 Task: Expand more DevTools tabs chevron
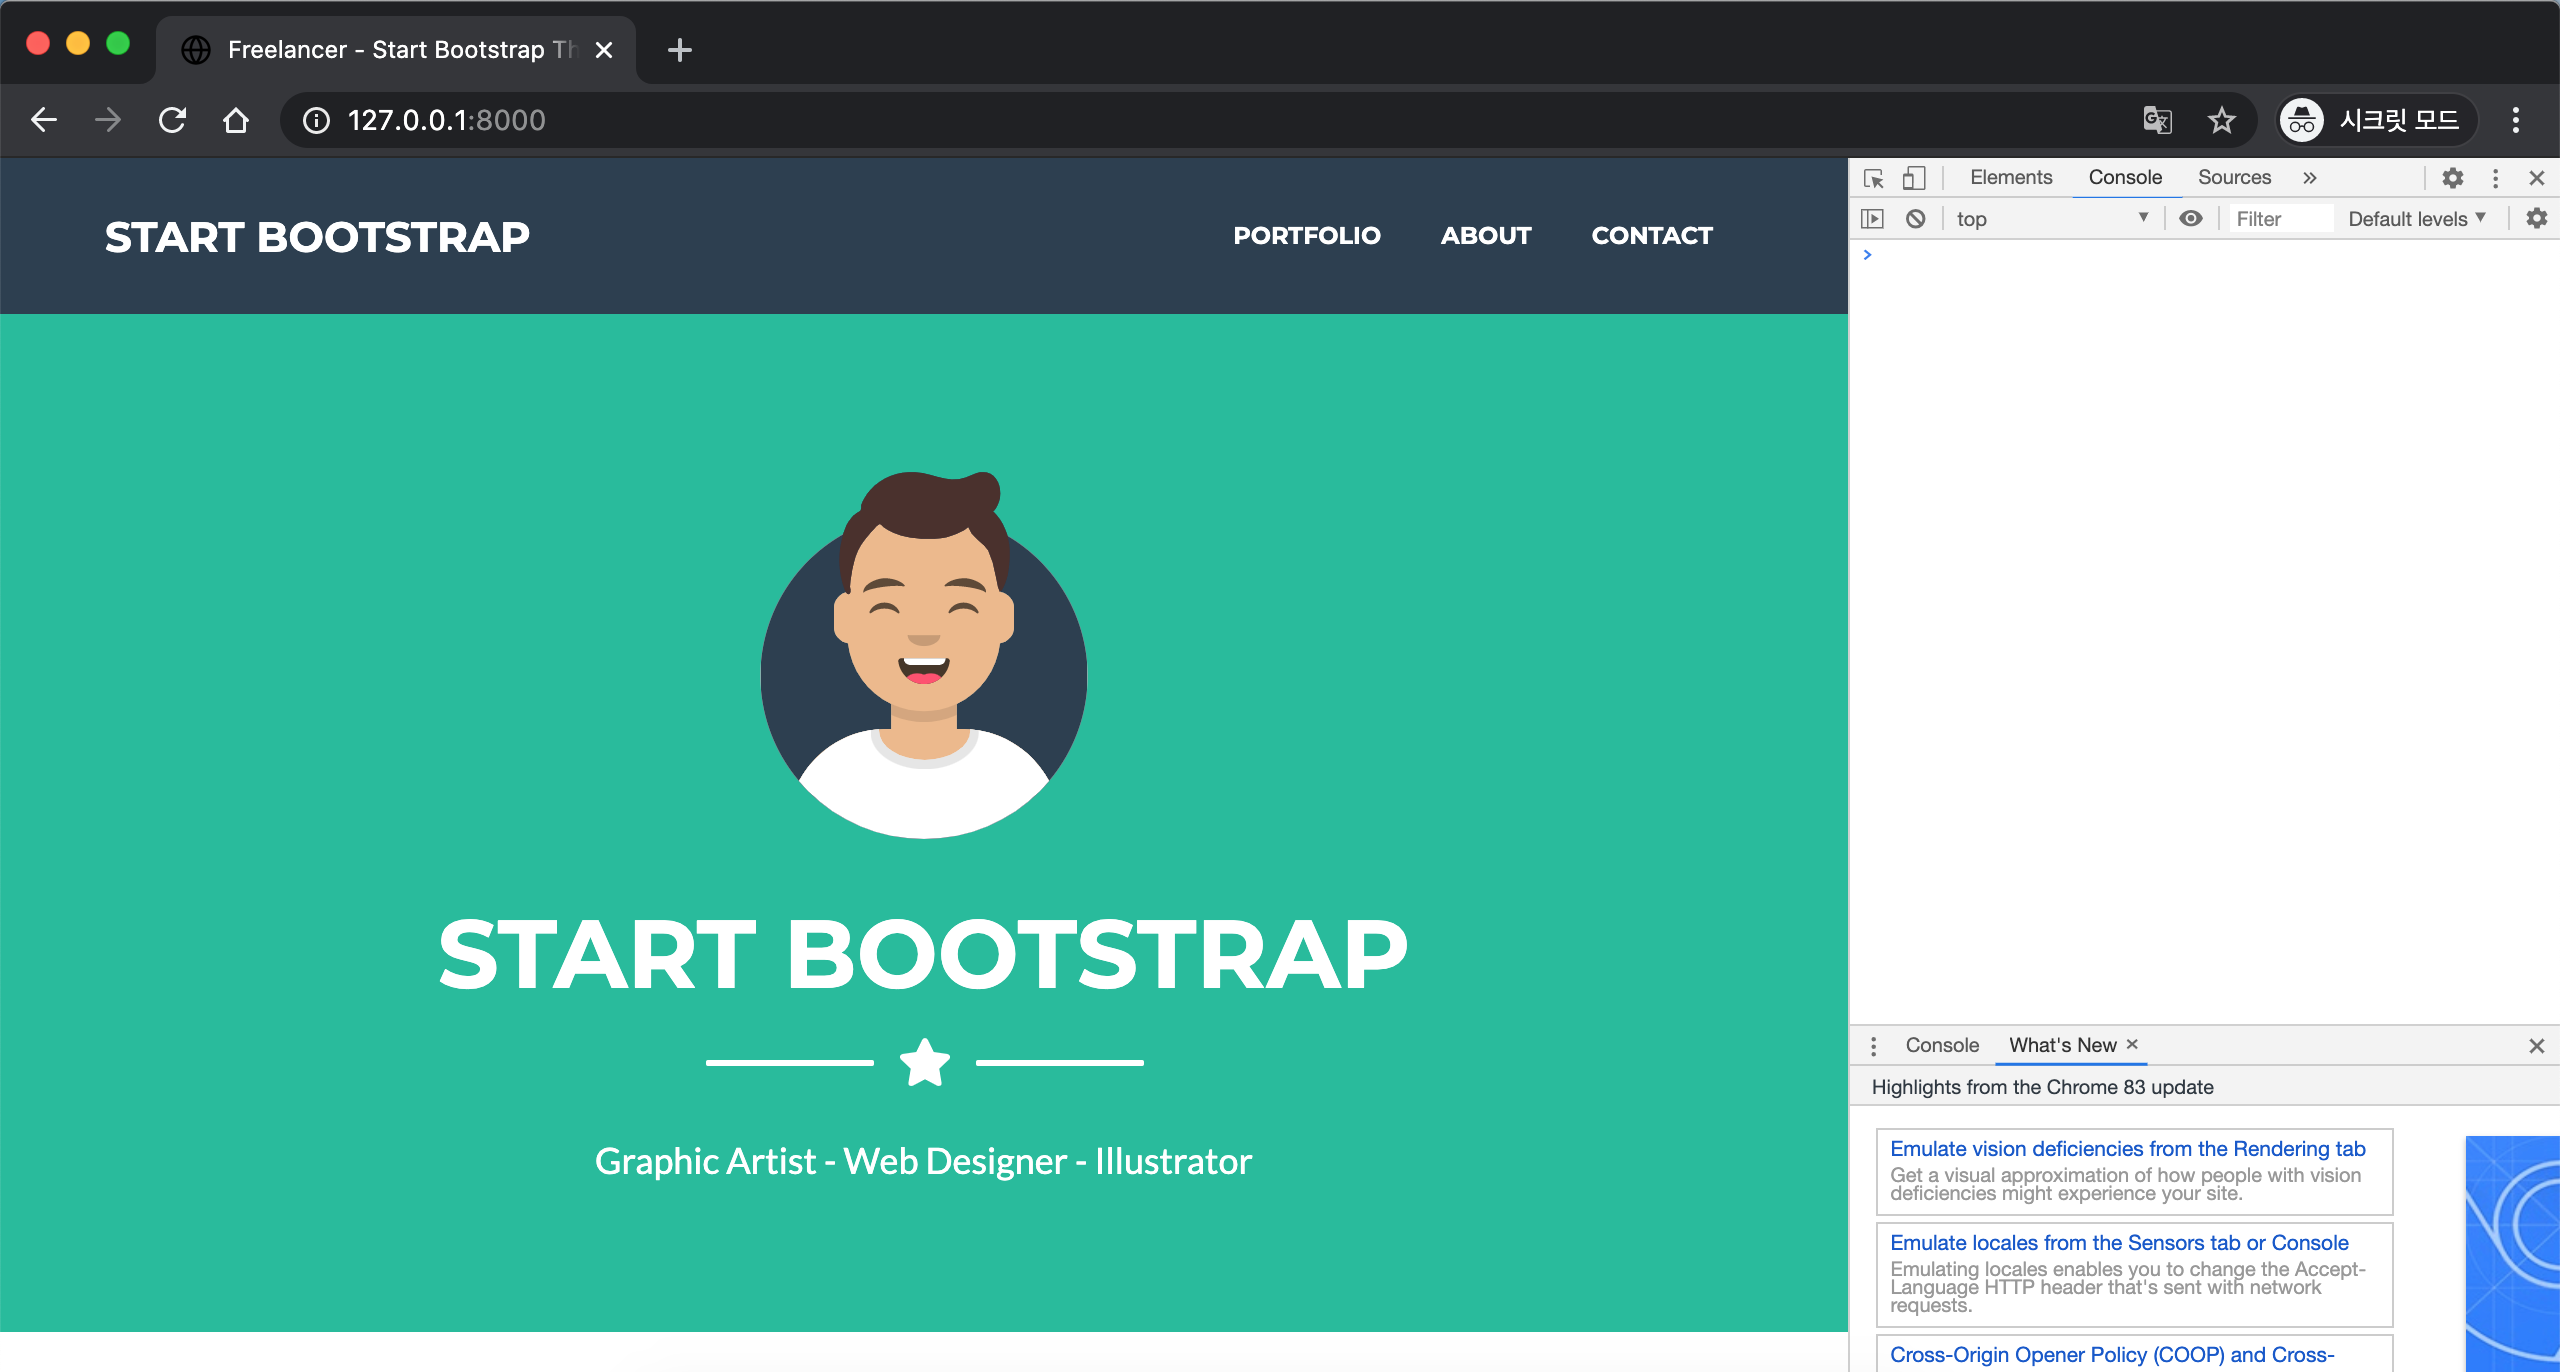tap(2309, 178)
